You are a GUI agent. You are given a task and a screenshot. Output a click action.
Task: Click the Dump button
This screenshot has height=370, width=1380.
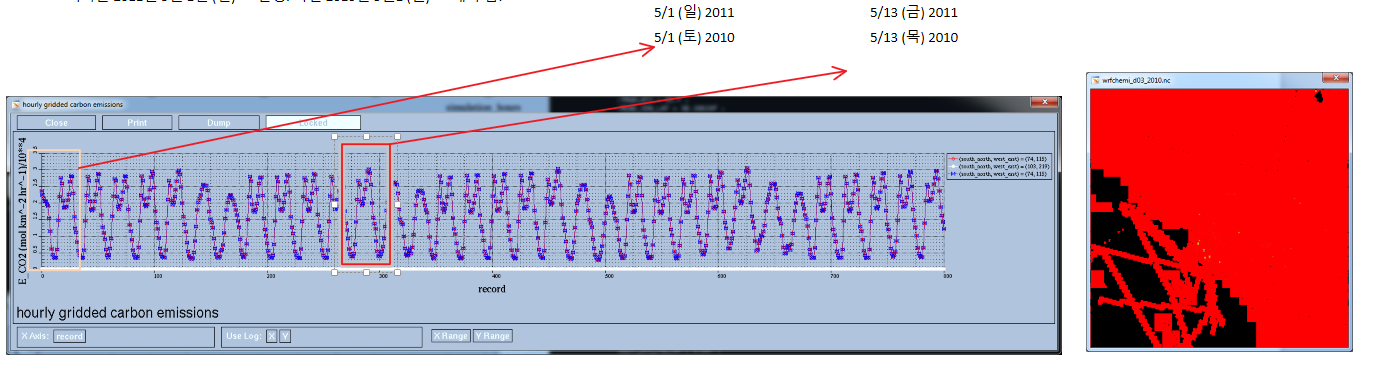point(219,123)
